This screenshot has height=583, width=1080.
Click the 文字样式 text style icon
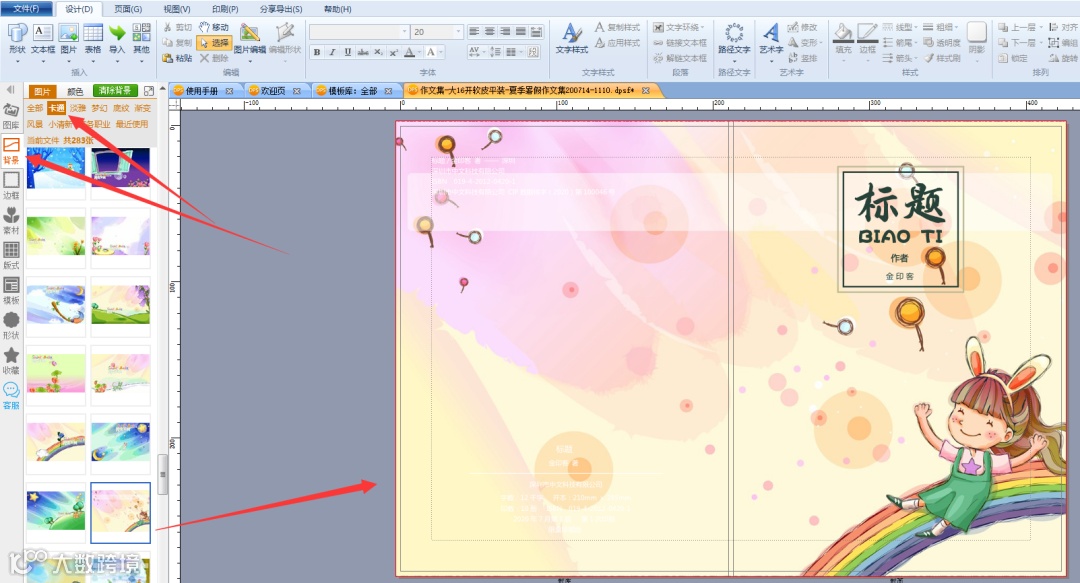pyautogui.click(x=572, y=39)
